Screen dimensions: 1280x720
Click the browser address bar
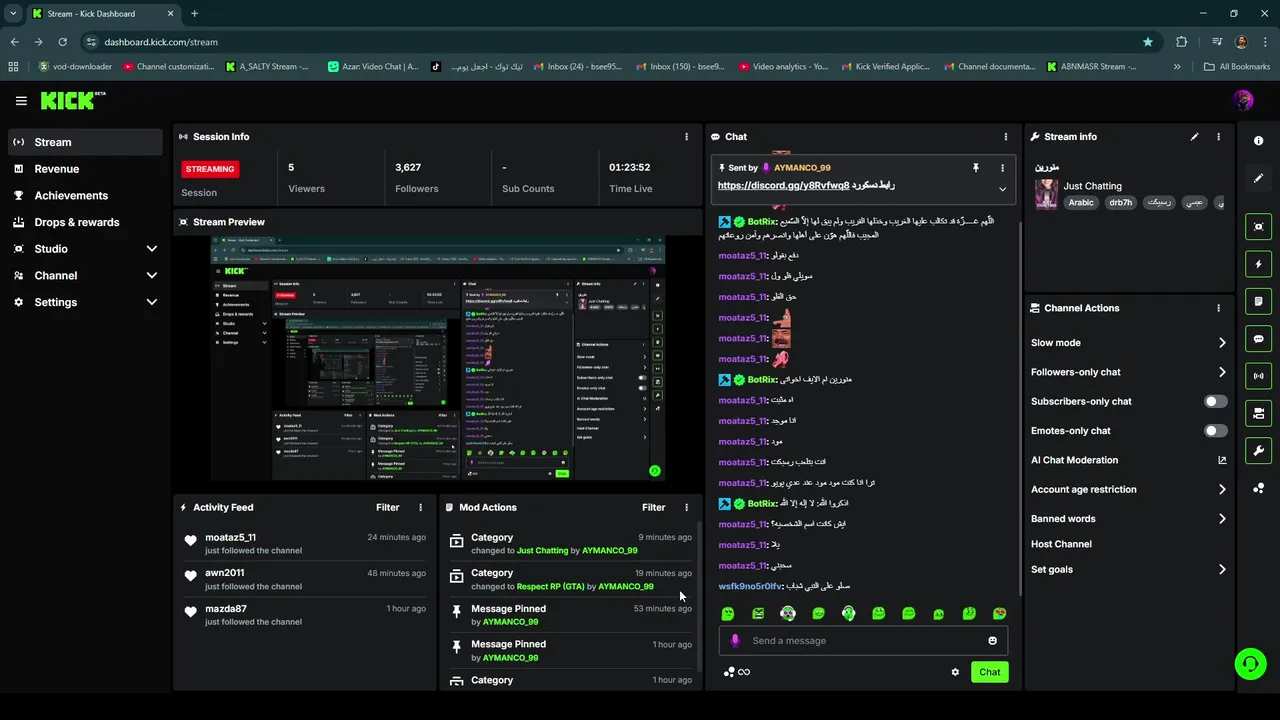pyautogui.click(x=610, y=42)
